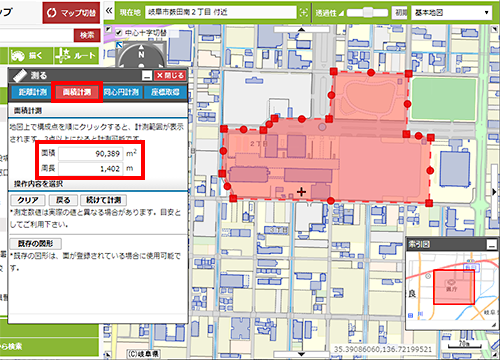The height and width of the screenshot is (360, 500).
Task: Pan map down with bottom arrow
Action: click(x=302, y=354)
